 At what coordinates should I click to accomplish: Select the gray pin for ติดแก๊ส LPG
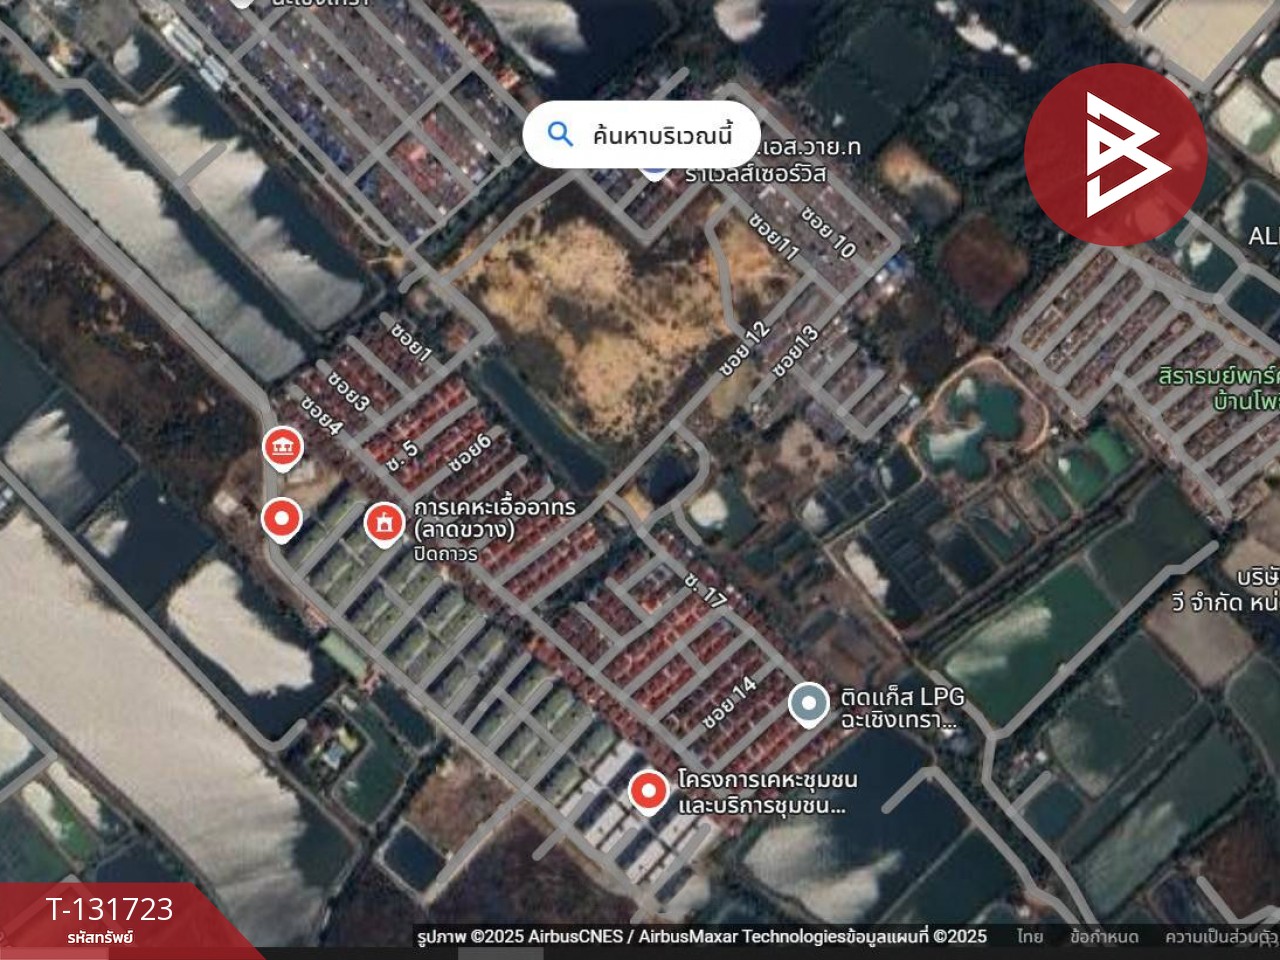pos(808,704)
